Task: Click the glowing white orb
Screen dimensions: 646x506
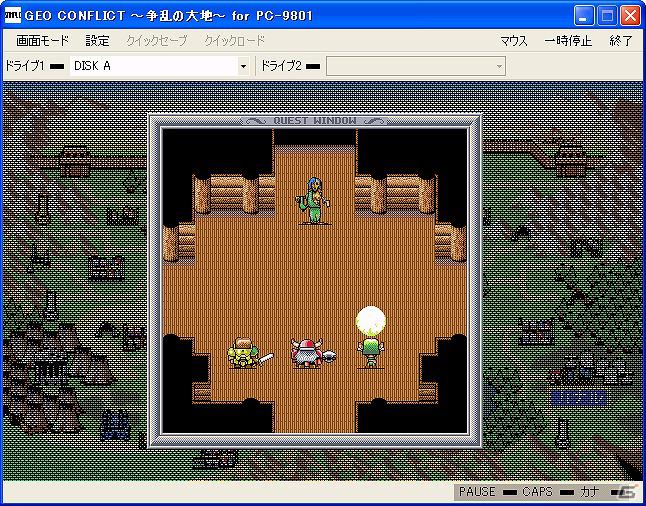Action: (x=371, y=321)
